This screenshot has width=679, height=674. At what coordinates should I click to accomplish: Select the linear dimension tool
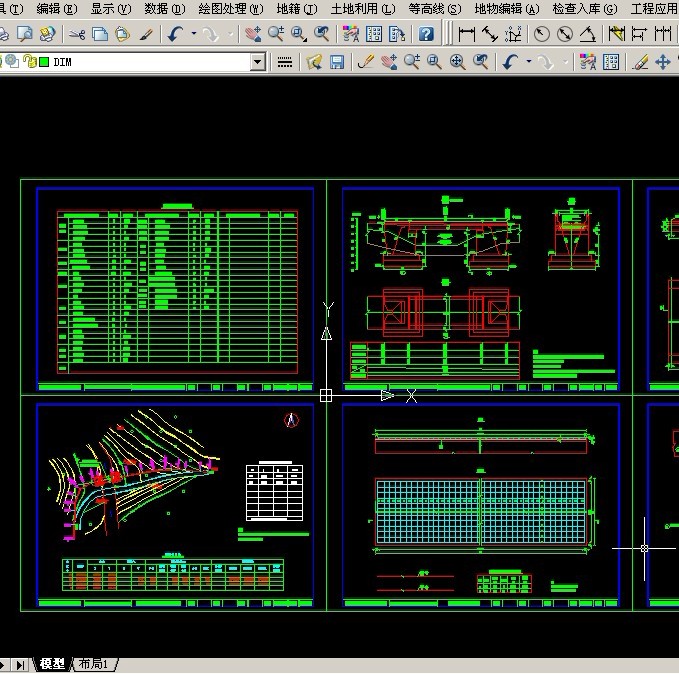[x=466, y=34]
